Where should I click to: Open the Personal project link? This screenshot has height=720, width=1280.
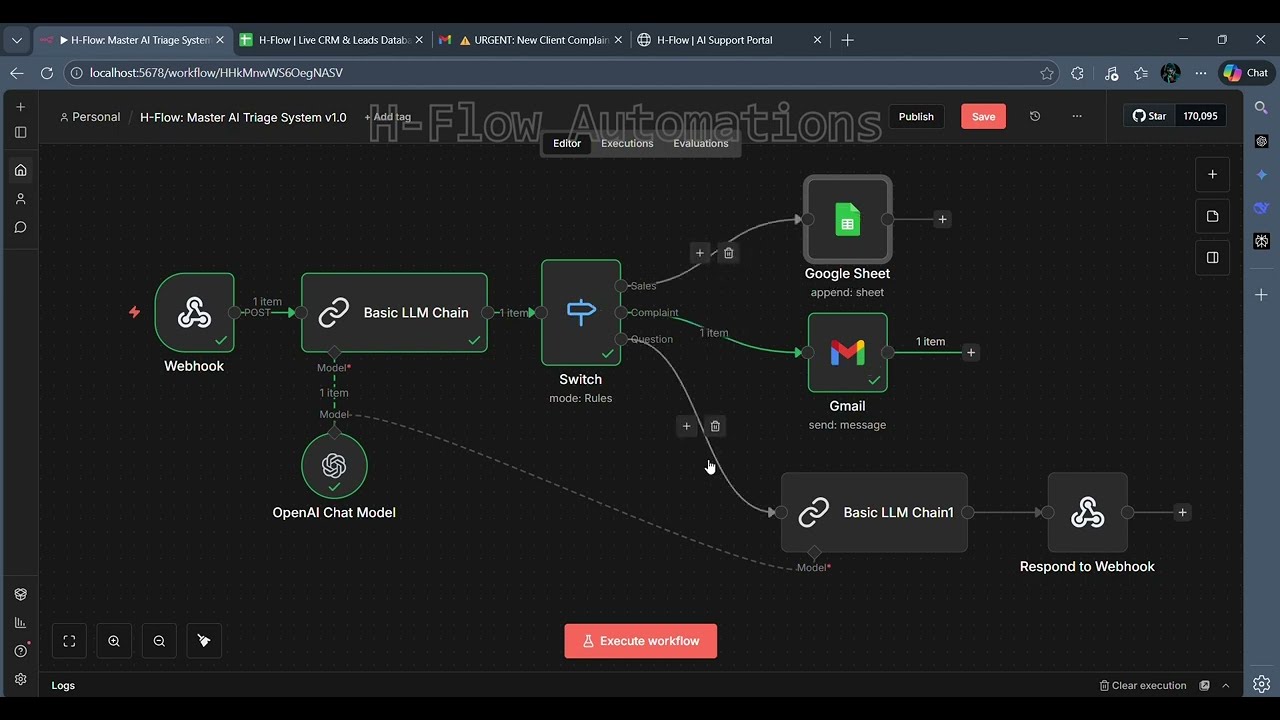click(x=90, y=117)
